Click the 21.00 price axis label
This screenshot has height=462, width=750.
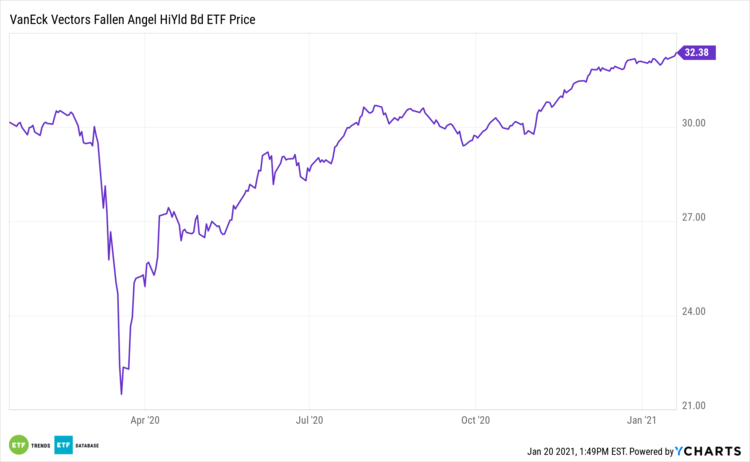pyautogui.click(x=694, y=406)
